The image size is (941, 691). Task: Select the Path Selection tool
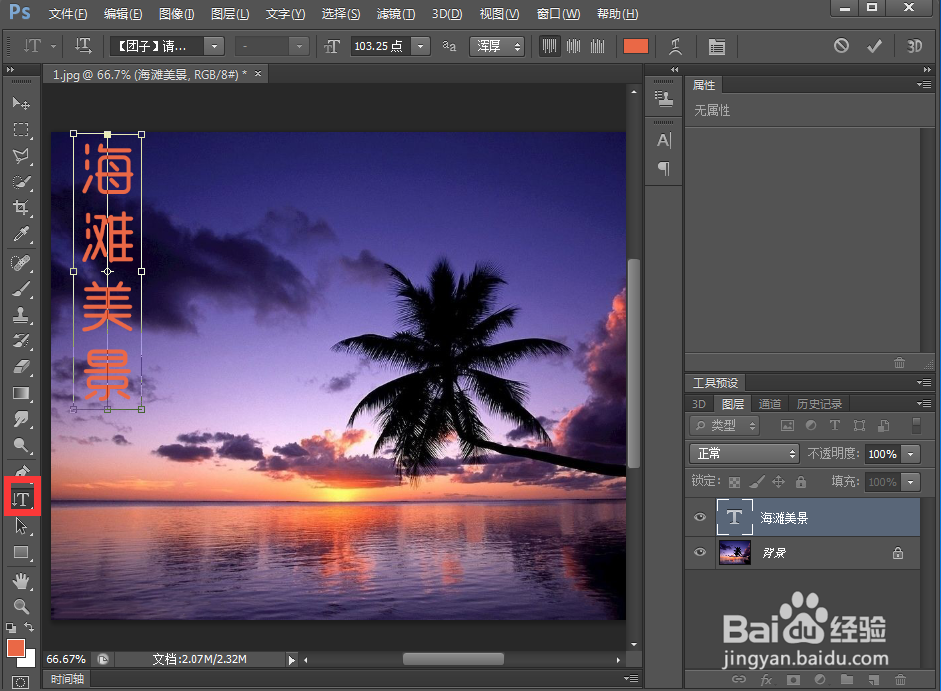coord(21,526)
